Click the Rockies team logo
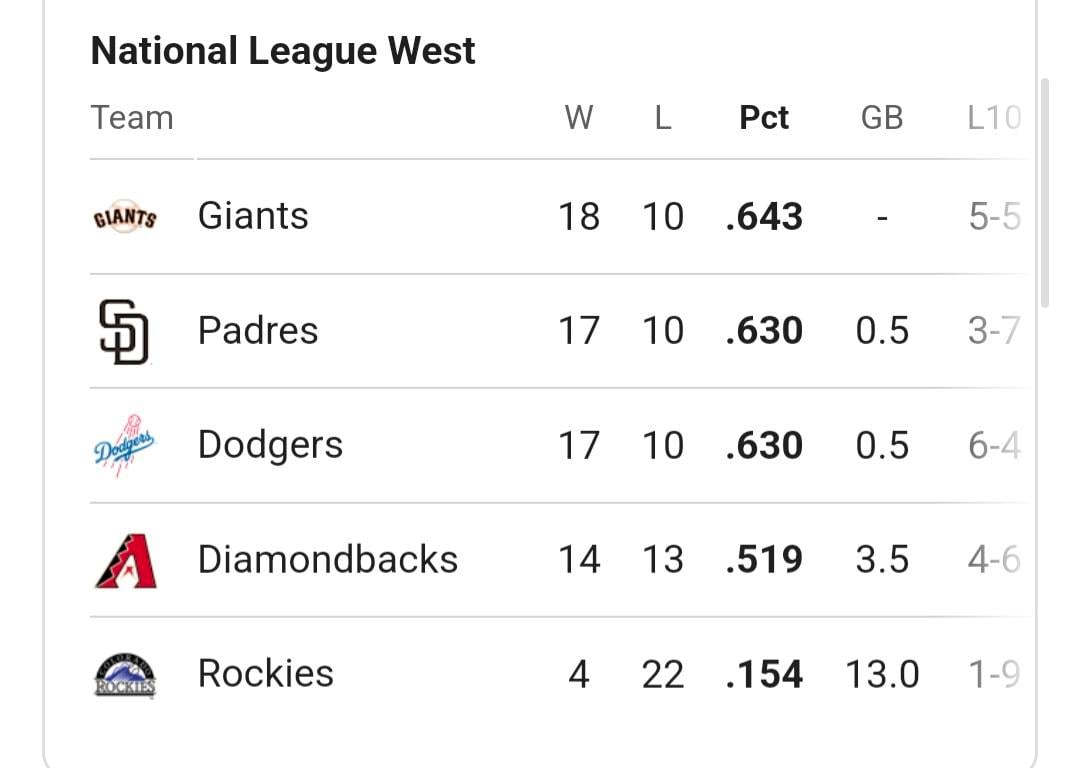This screenshot has width=1080, height=768. point(125,676)
